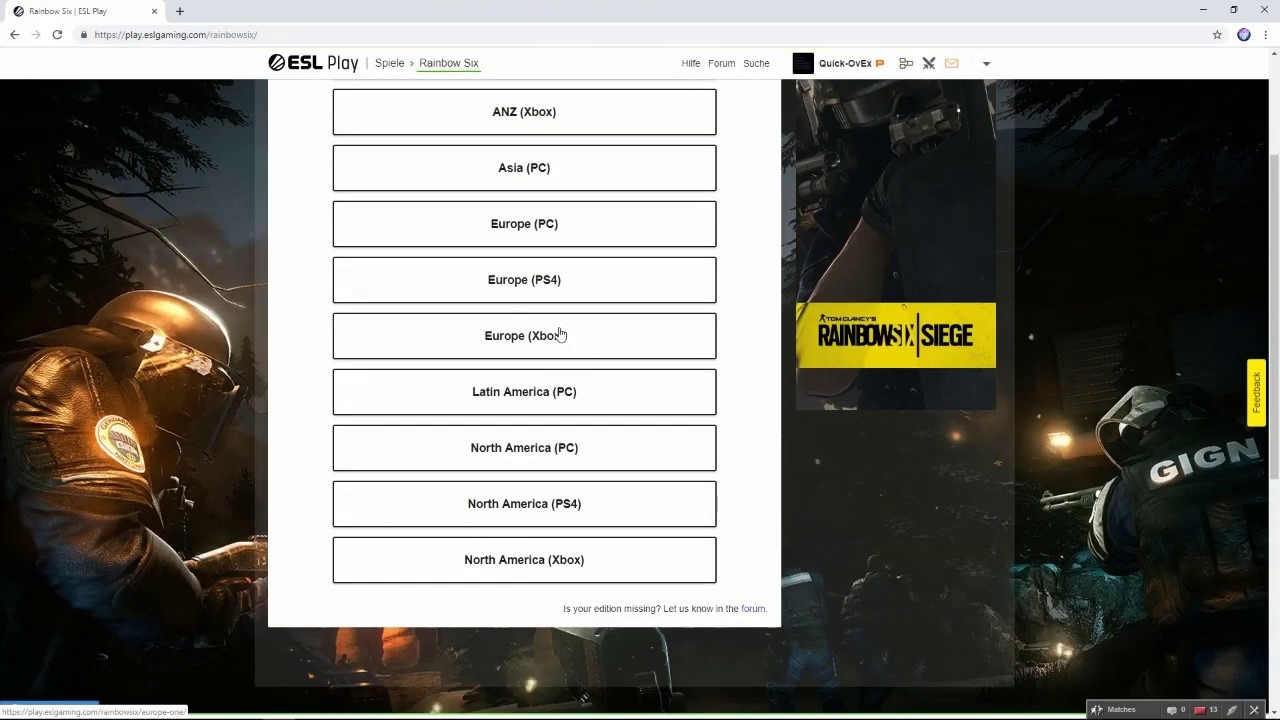Image resolution: width=1280 pixels, height=720 pixels.
Task: Choose the North America (PC) edition
Action: pyautogui.click(x=524, y=448)
